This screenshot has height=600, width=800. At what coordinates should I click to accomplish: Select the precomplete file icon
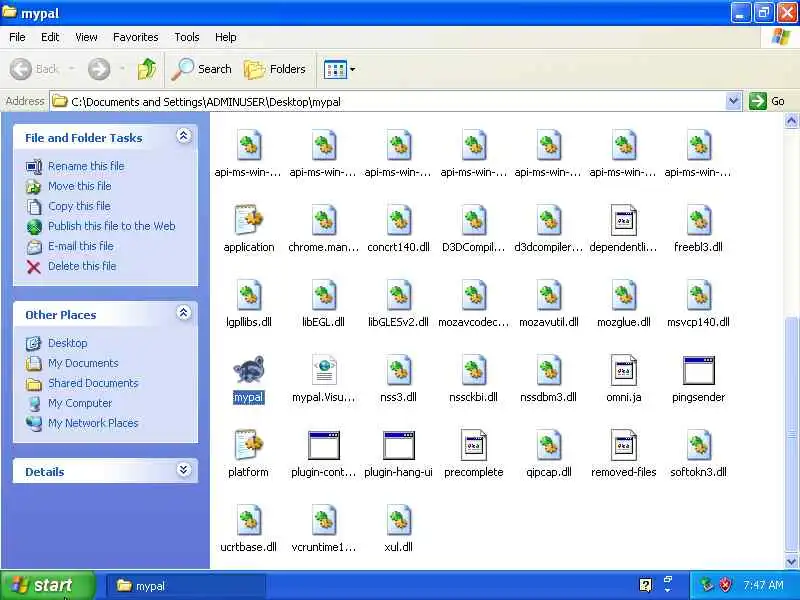pos(473,445)
